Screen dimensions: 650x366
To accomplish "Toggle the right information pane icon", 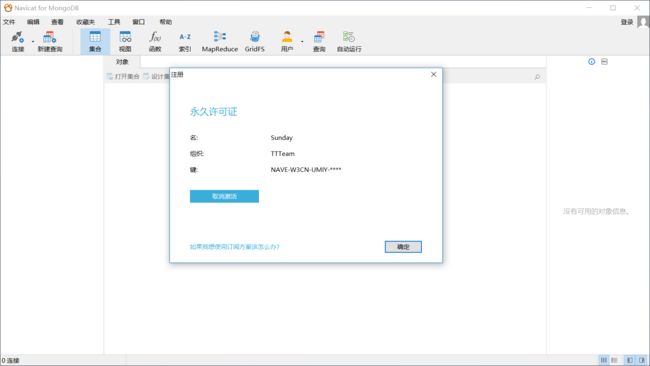I will 641,360.
